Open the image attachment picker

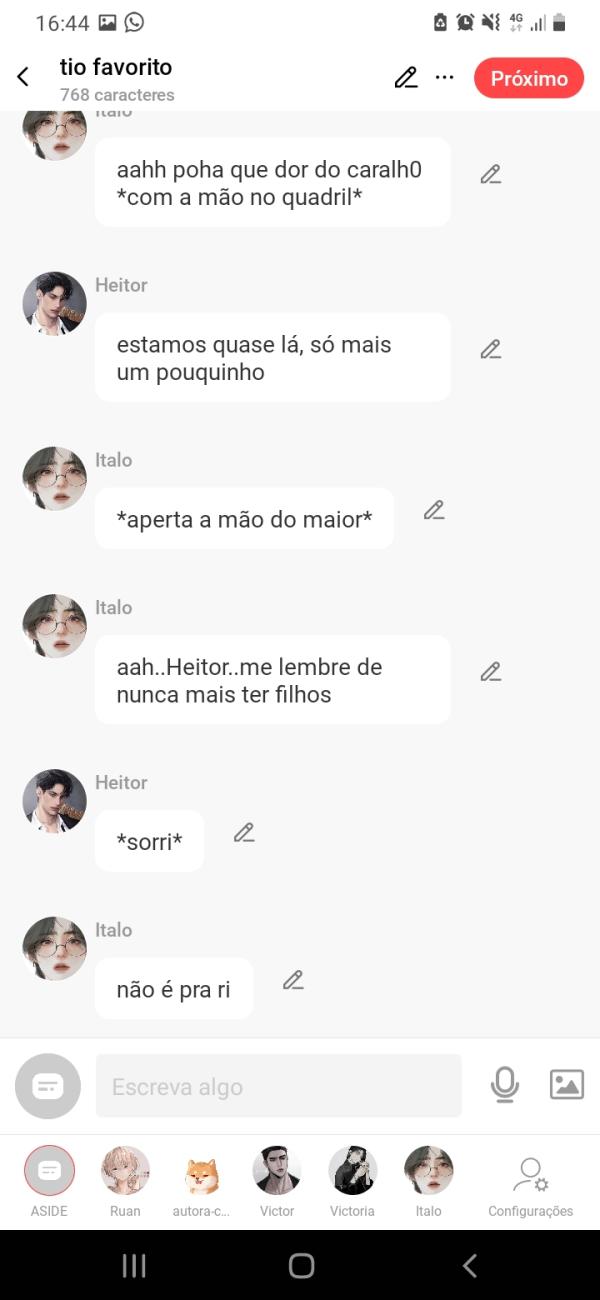click(x=566, y=1085)
